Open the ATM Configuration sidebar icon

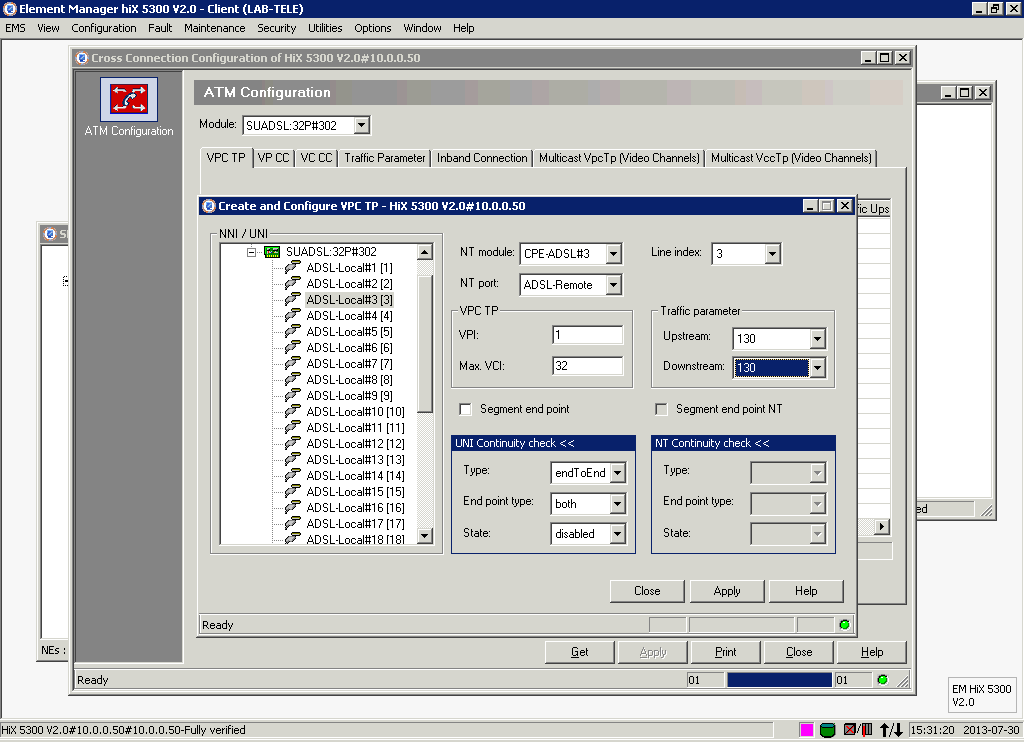129,99
